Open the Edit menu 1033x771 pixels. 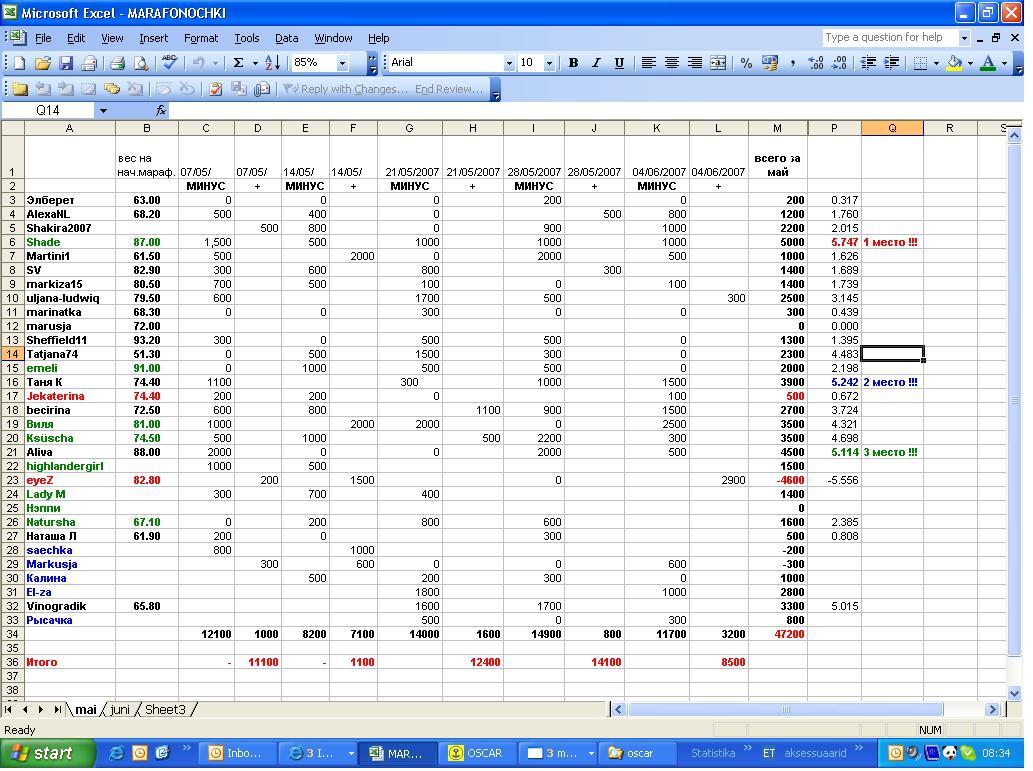coord(76,38)
